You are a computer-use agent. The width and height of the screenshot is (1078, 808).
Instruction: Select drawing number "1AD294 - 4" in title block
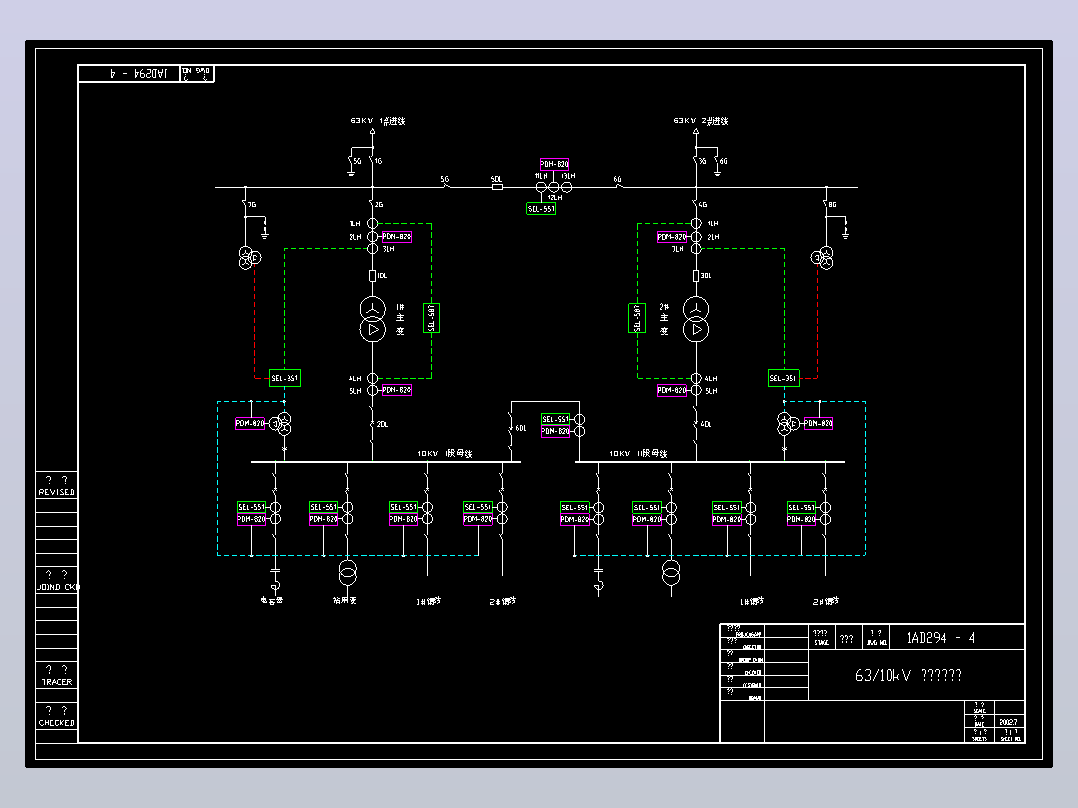[x=940, y=638]
